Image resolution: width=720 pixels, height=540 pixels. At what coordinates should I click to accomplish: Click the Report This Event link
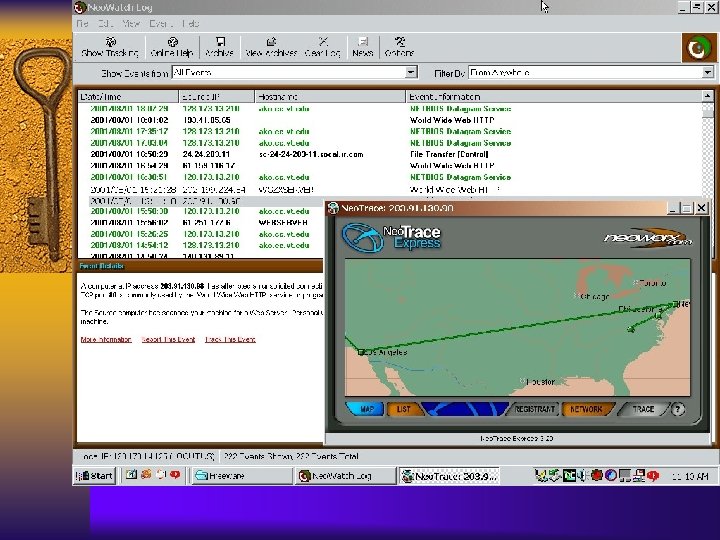(168, 339)
